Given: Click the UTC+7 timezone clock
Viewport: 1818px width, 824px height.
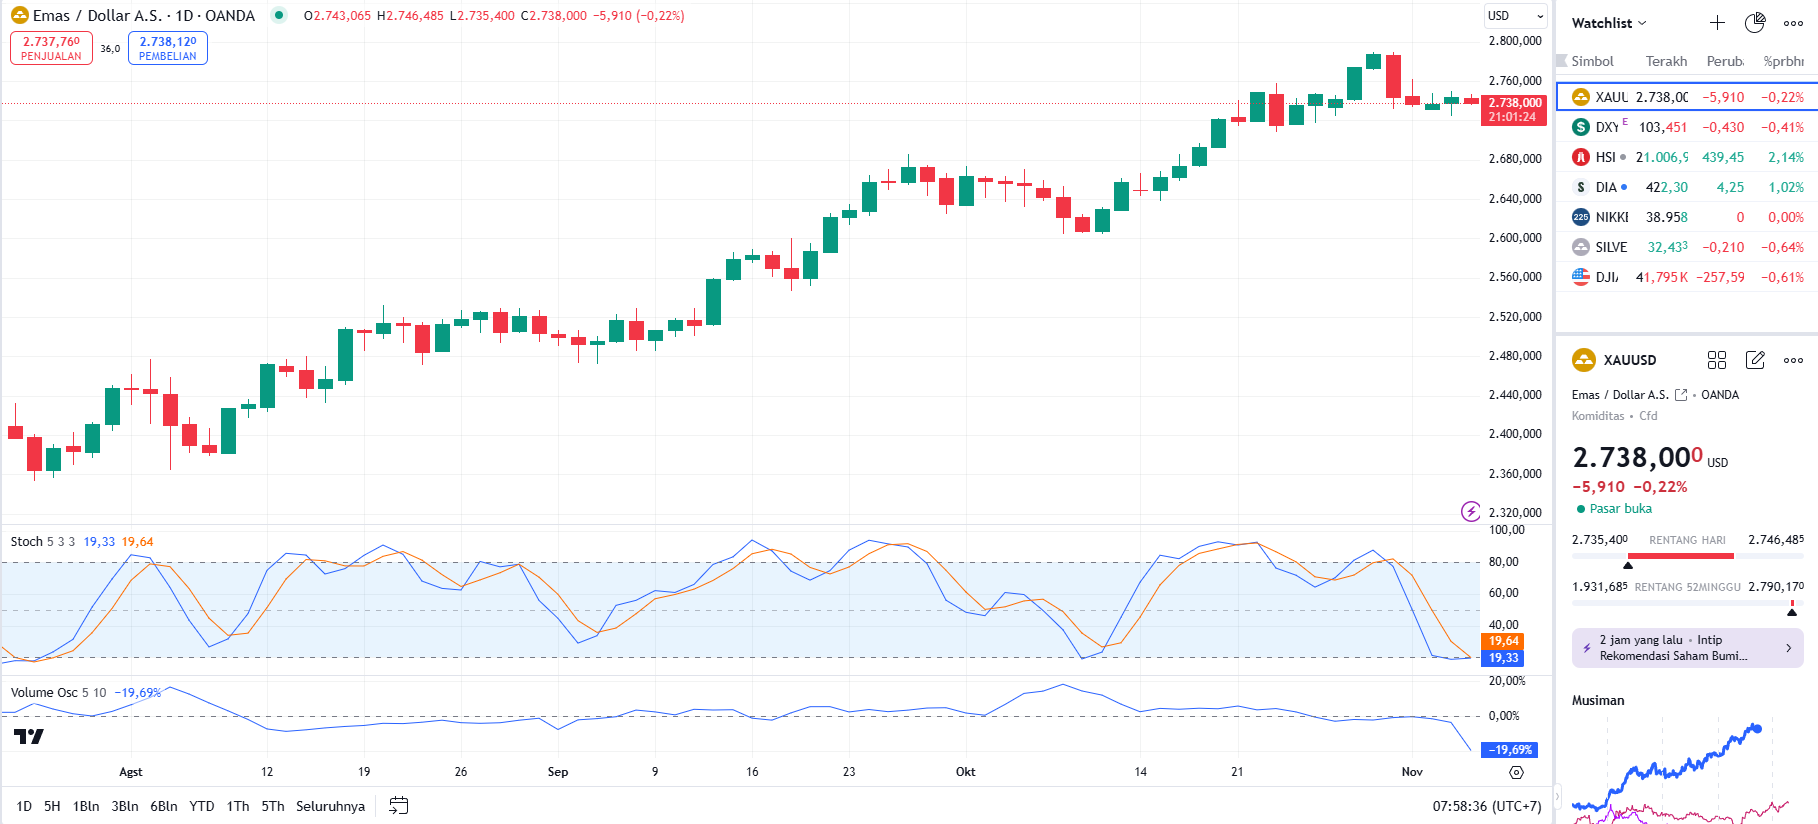Looking at the screenshot, I should click(x=1486, y=806).
